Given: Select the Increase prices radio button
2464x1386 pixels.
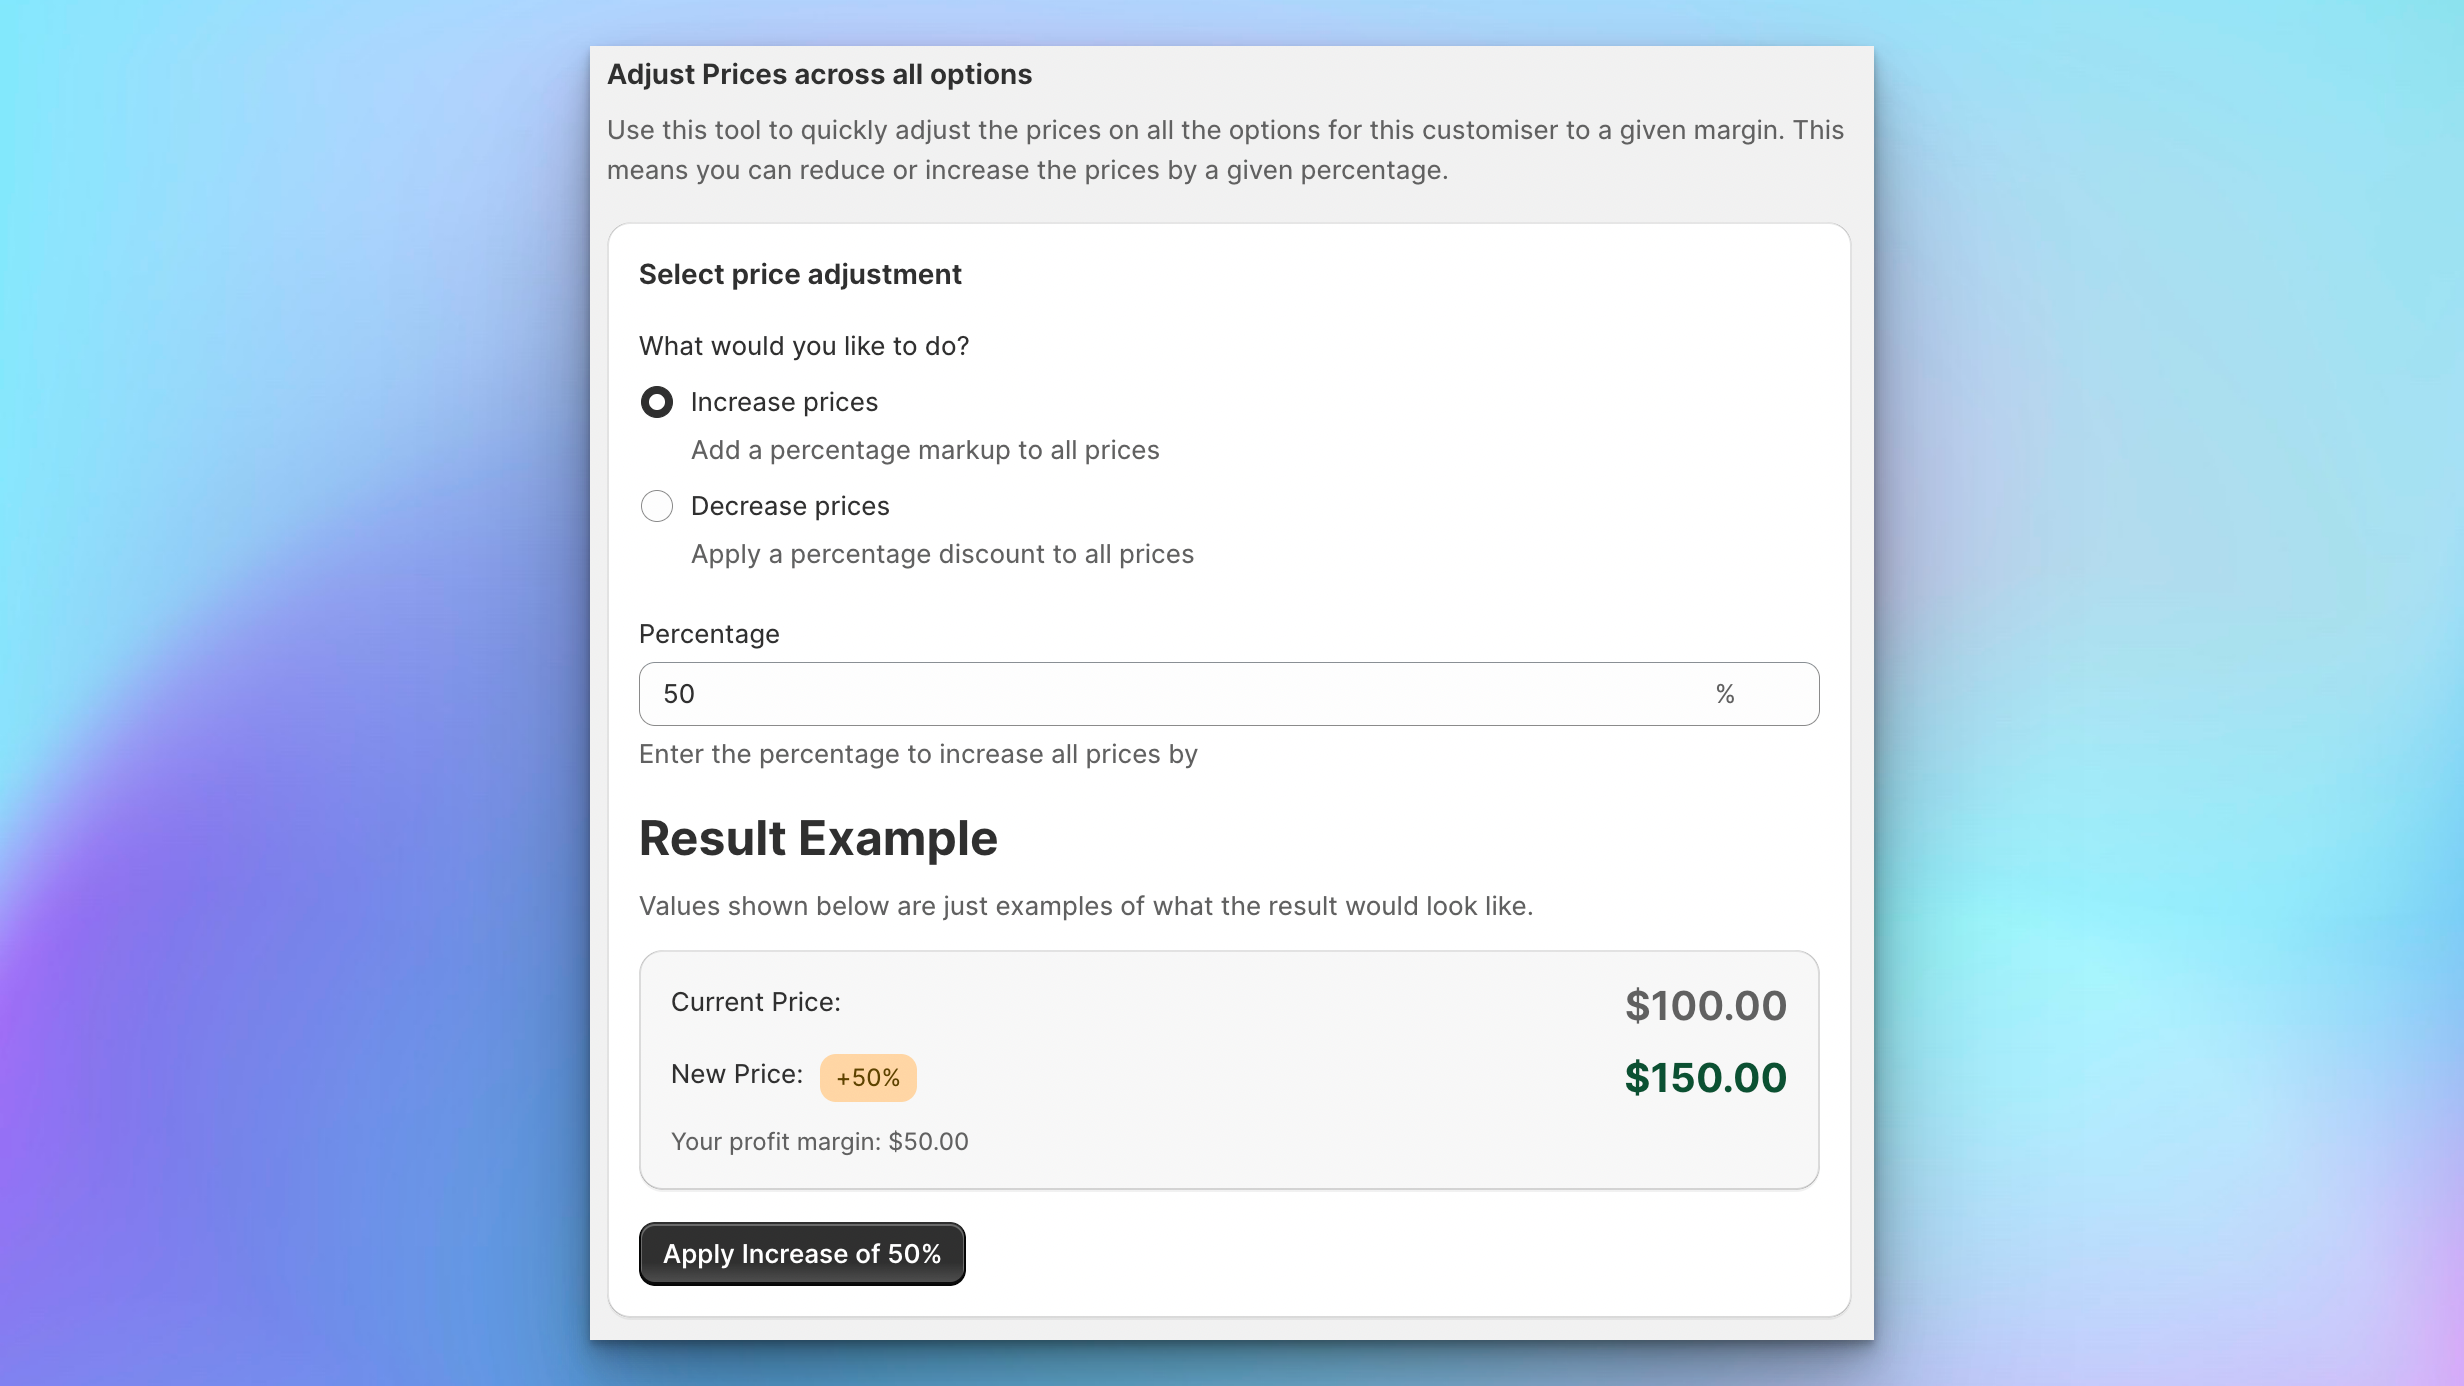Looking at the screenshot, I should (x=657, y=402).
